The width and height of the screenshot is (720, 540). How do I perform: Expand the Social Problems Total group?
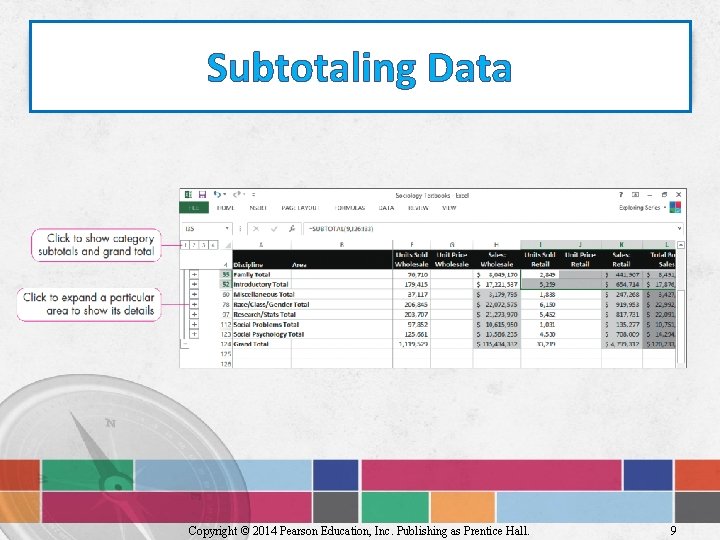pos(194,324)
